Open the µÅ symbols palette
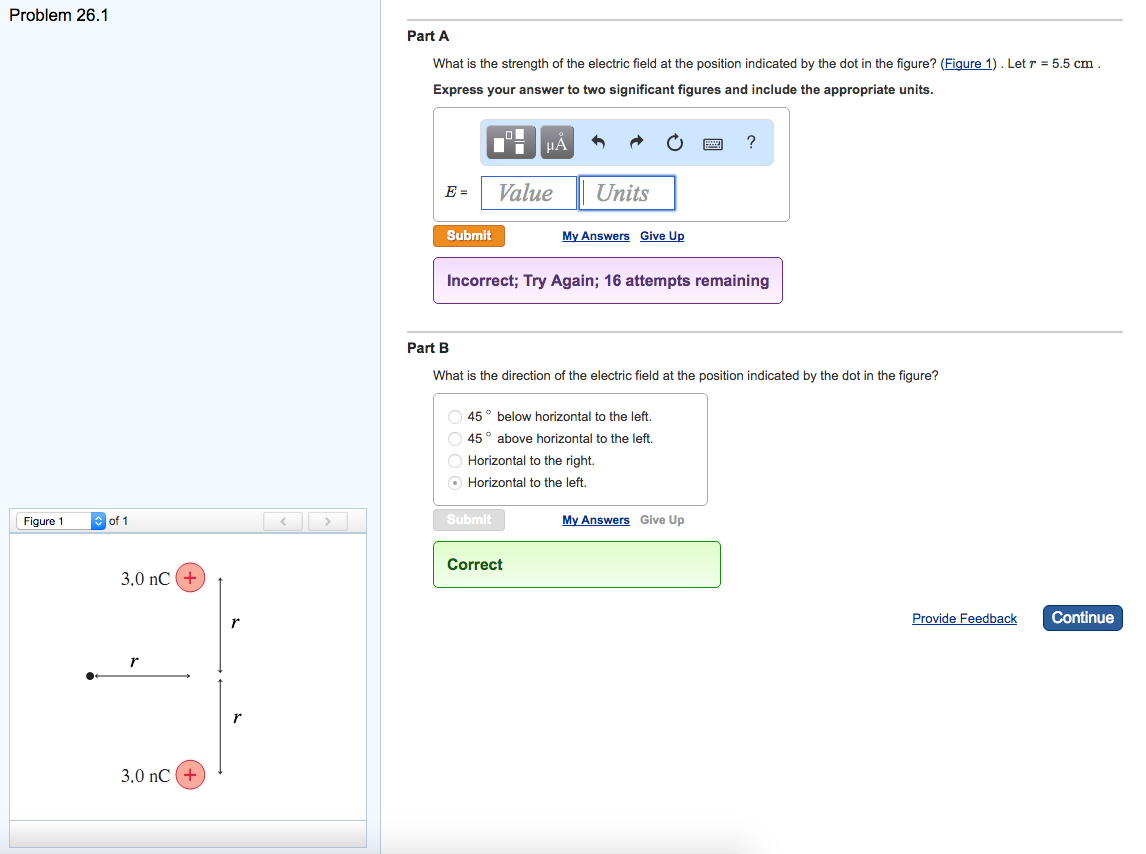 click(557, 142)
